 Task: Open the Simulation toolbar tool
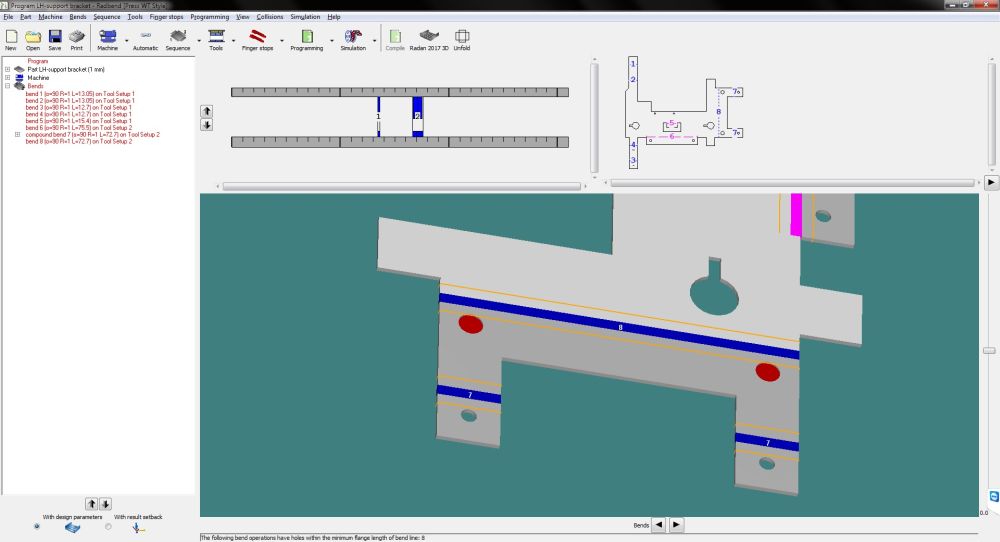(x=353, y=37)
